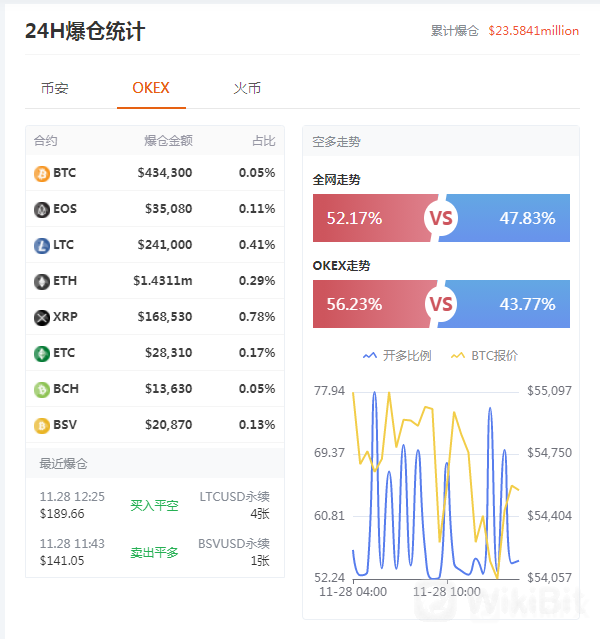Click the BCH coin icon

click(x=42, y=390)
